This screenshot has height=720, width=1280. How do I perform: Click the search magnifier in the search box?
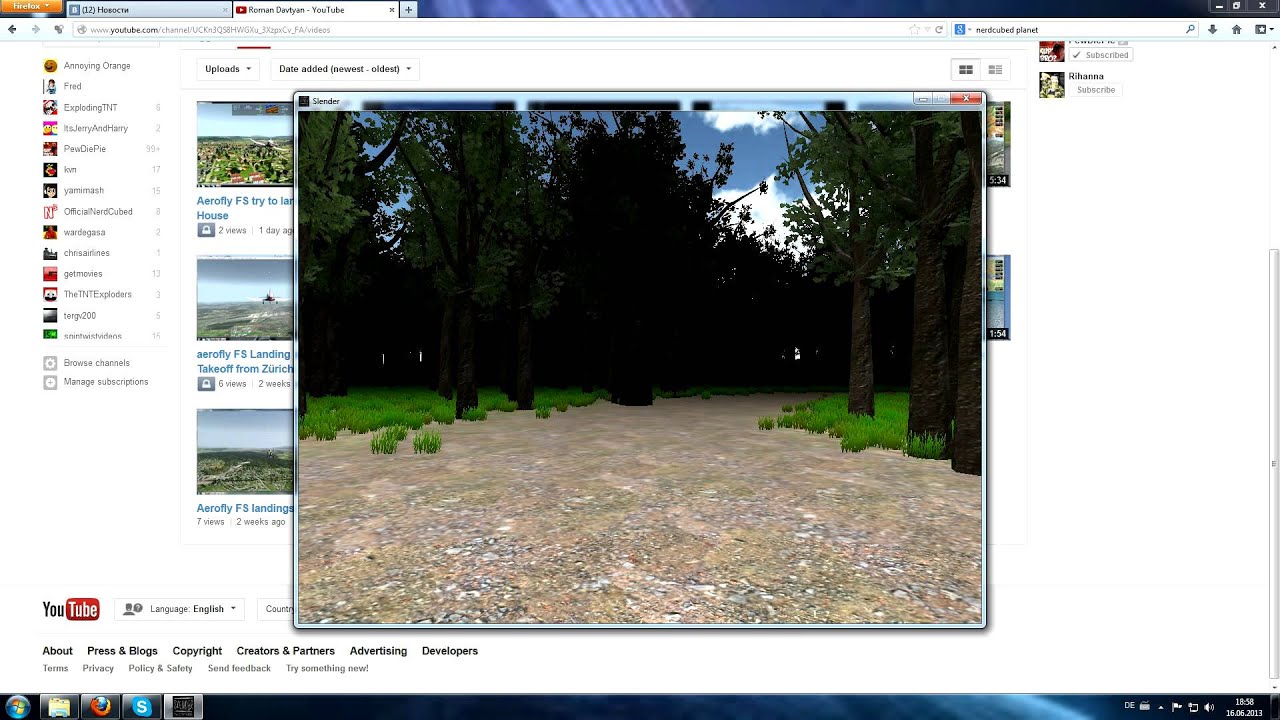tap(1190, 30)
